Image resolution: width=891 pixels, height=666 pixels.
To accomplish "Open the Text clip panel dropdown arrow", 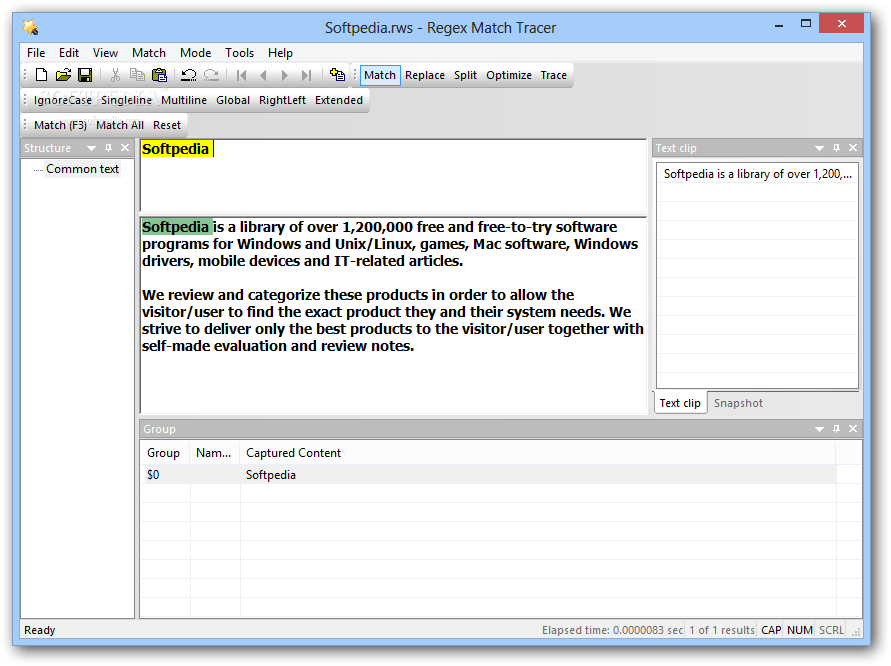I will click(x=819, y=148).
